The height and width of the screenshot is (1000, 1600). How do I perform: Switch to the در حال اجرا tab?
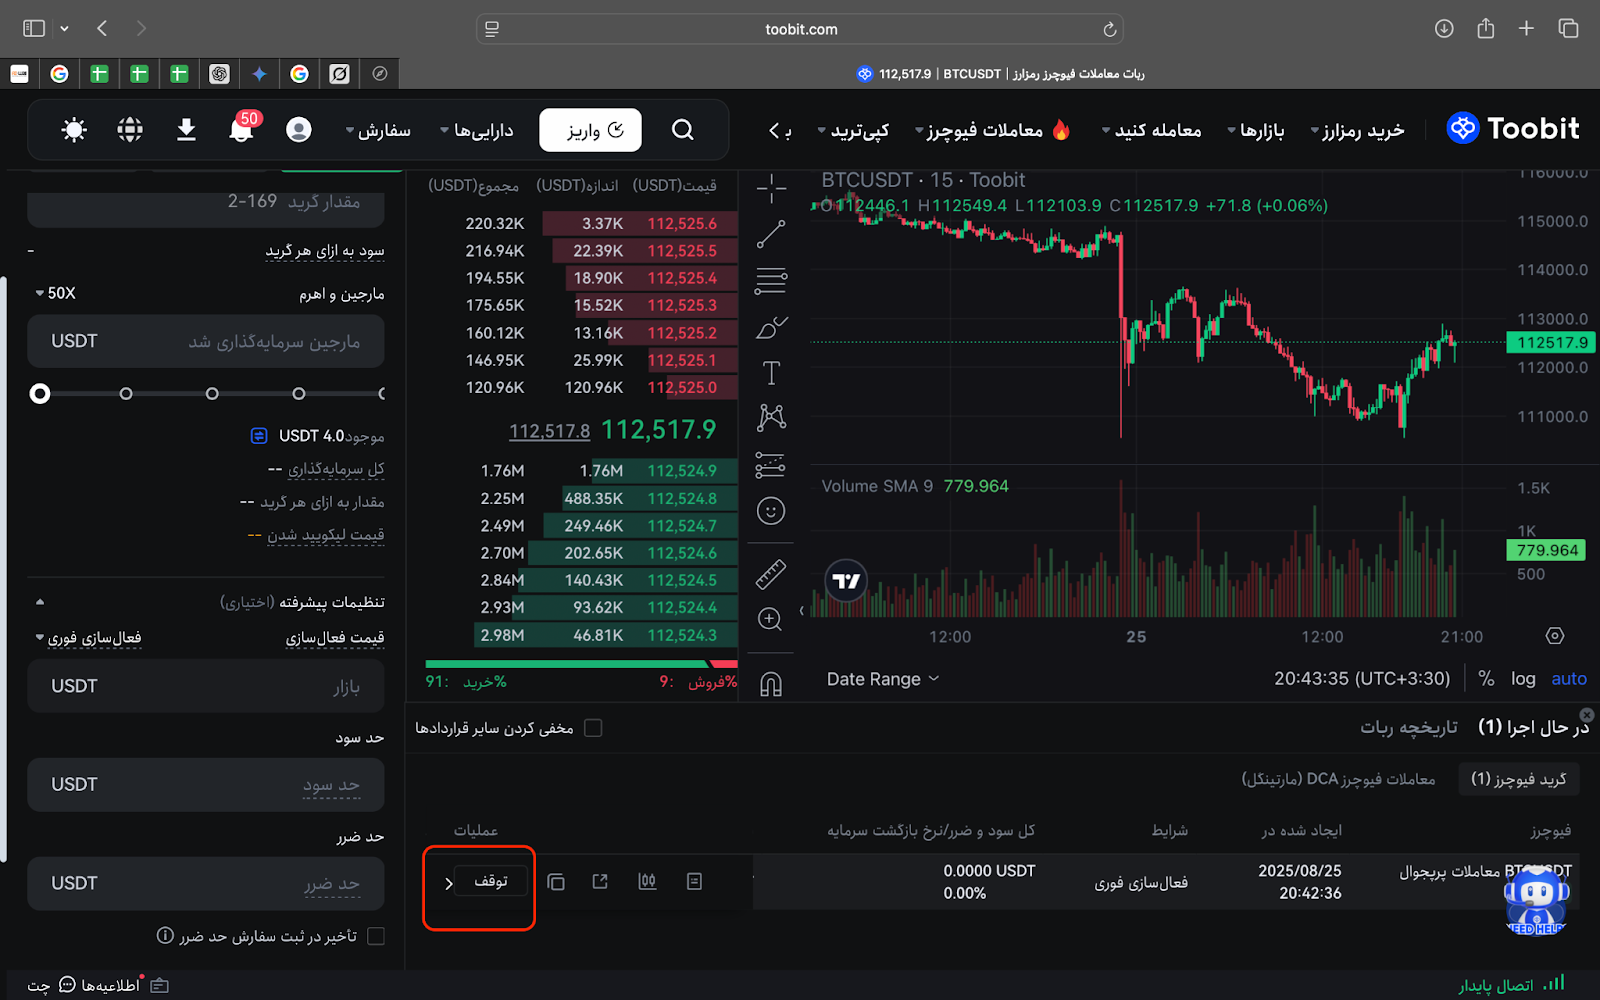click(1533, 727)
